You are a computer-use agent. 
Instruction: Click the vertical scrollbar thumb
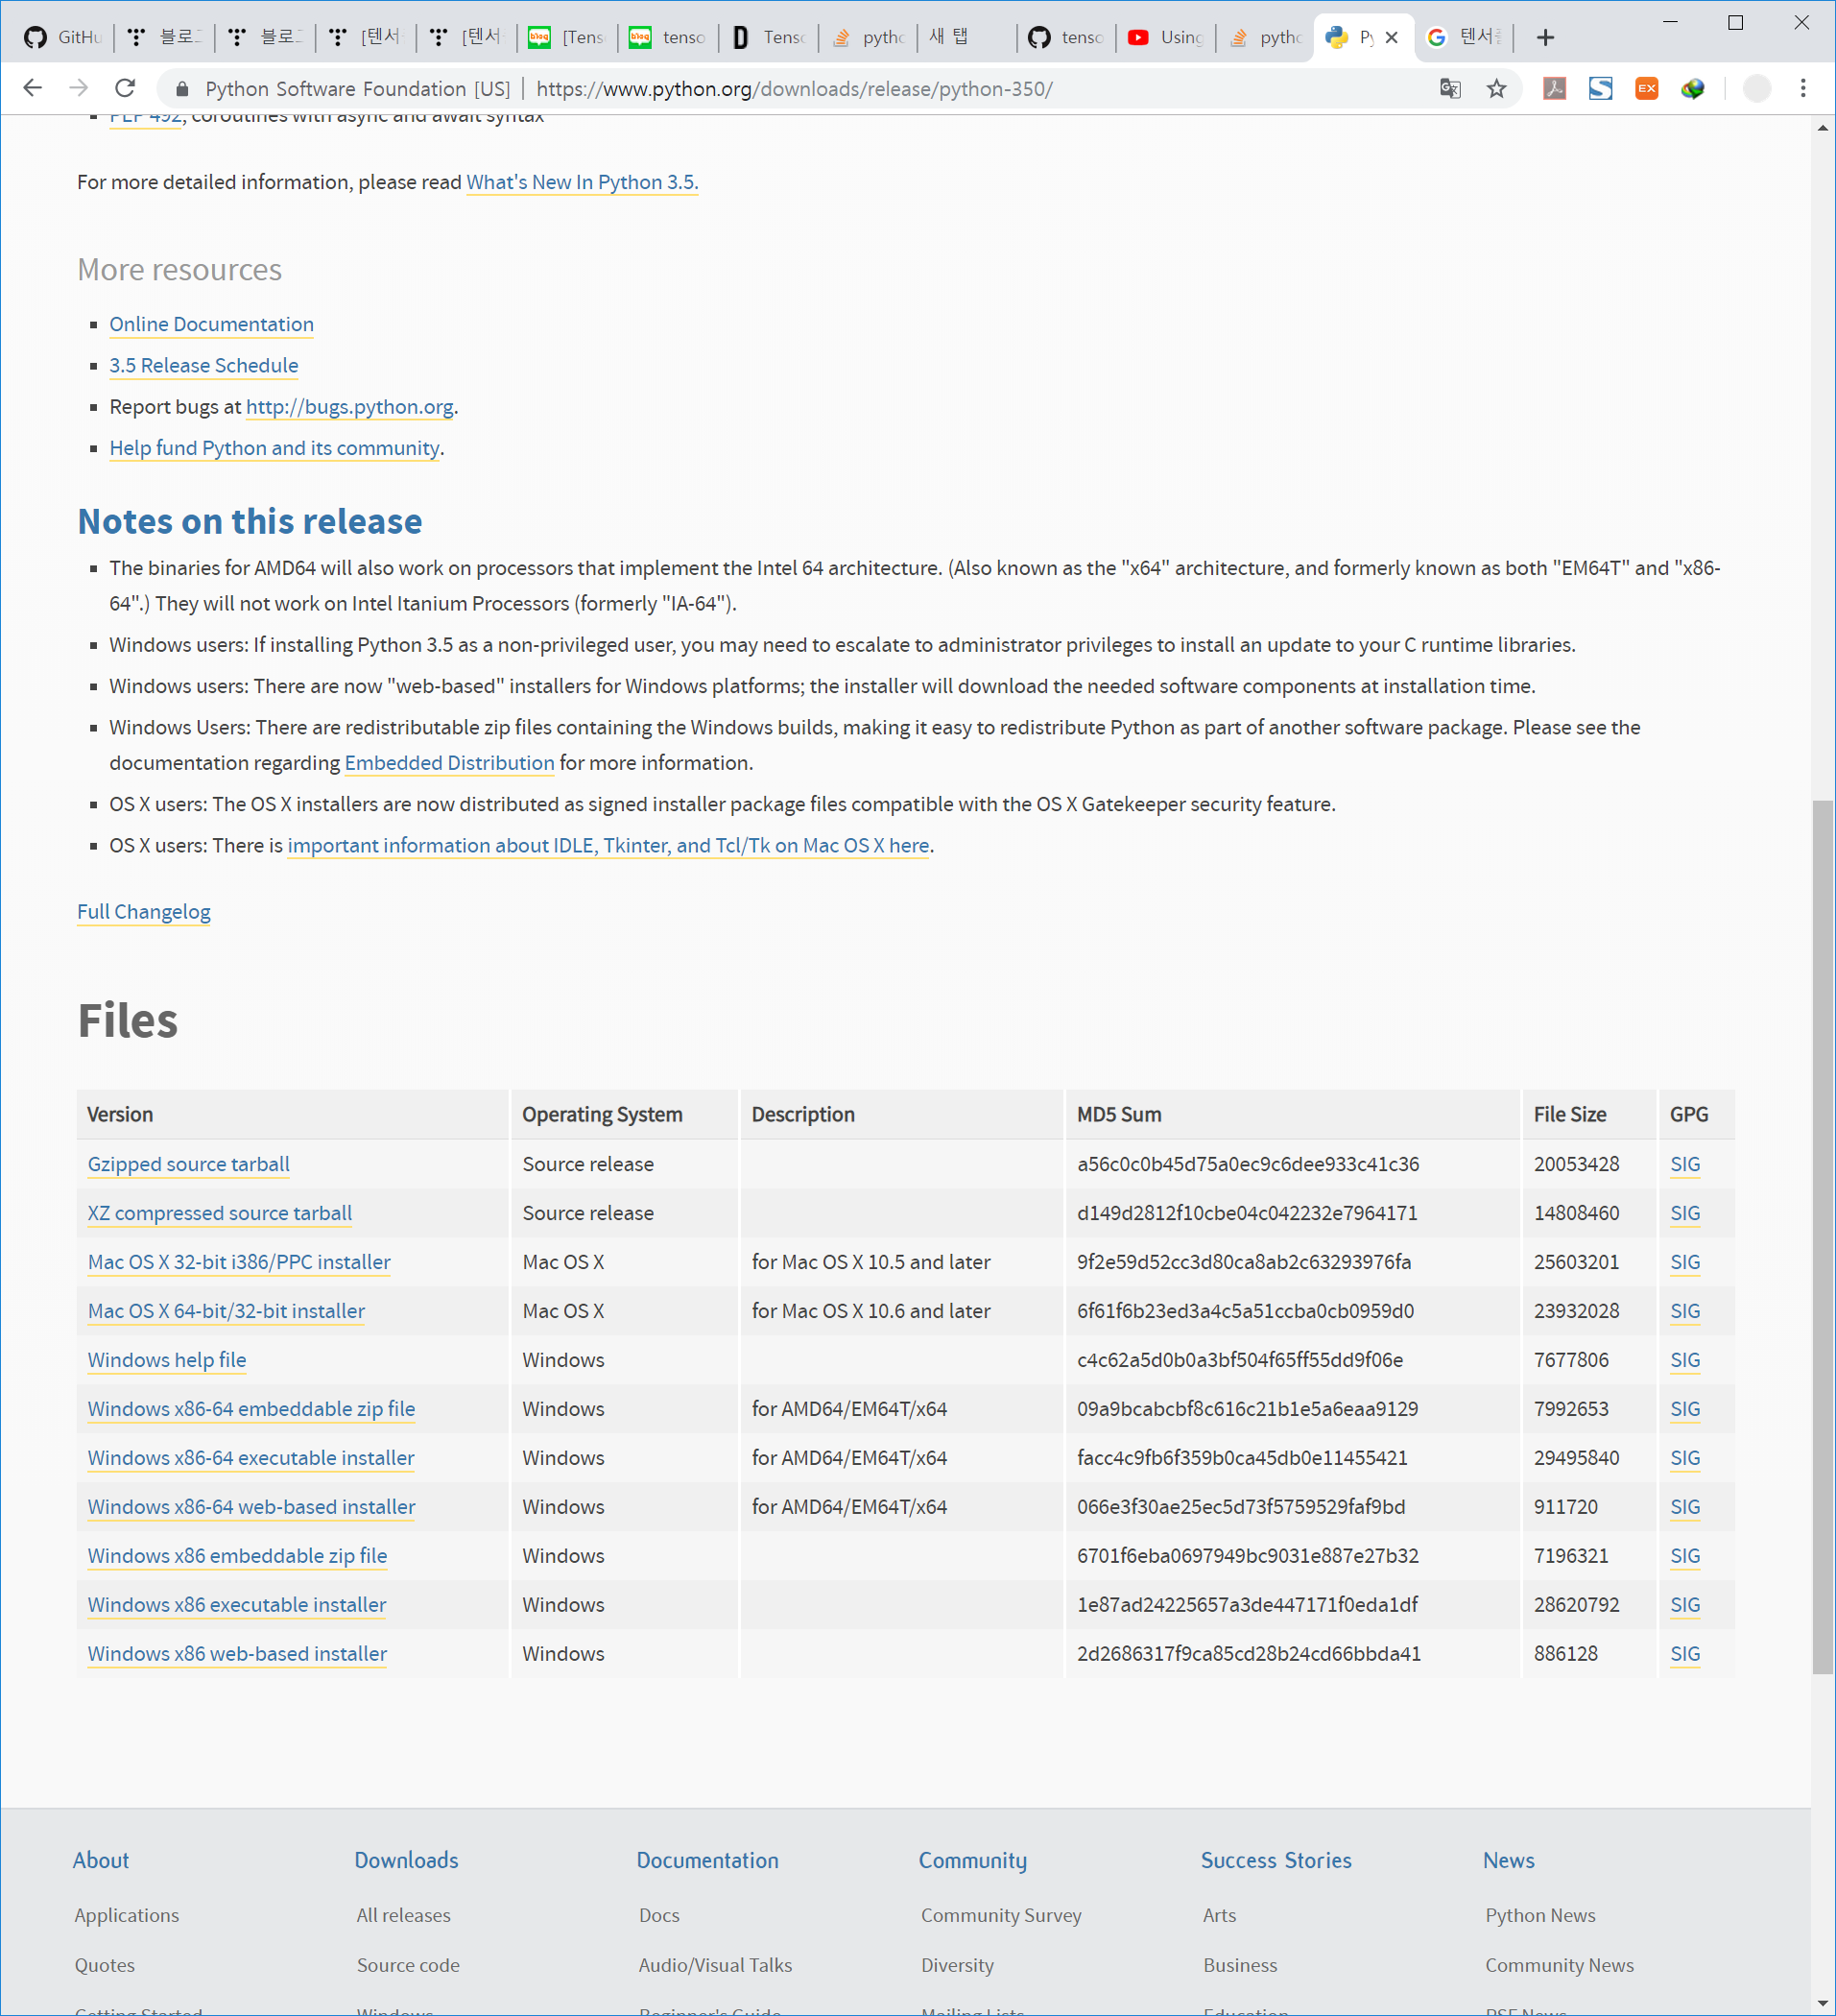click(x=1822, y=1237)
